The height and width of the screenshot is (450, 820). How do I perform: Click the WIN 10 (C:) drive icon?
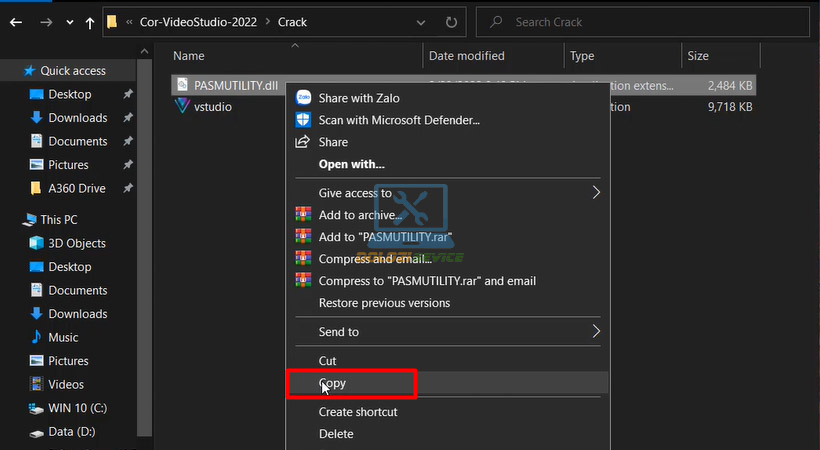click(x=36, y=408)
